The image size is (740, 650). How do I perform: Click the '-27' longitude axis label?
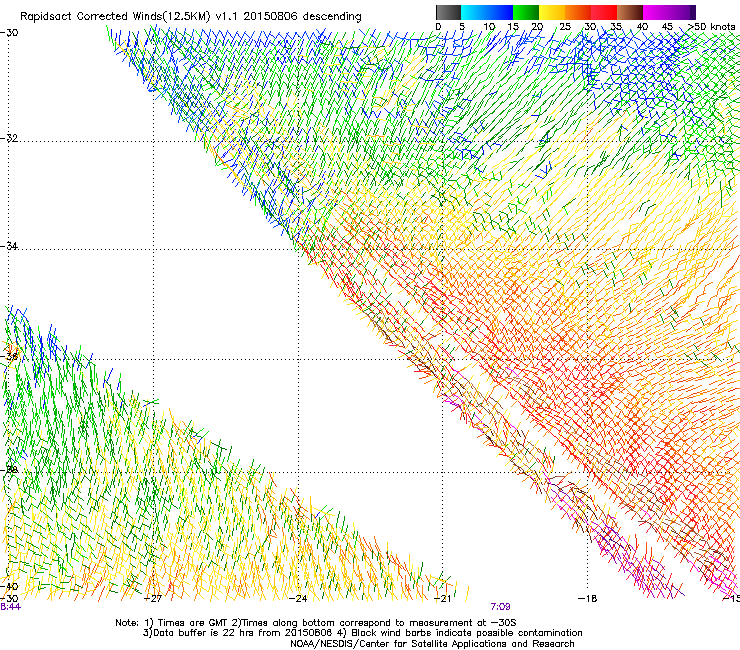(152, 599)
